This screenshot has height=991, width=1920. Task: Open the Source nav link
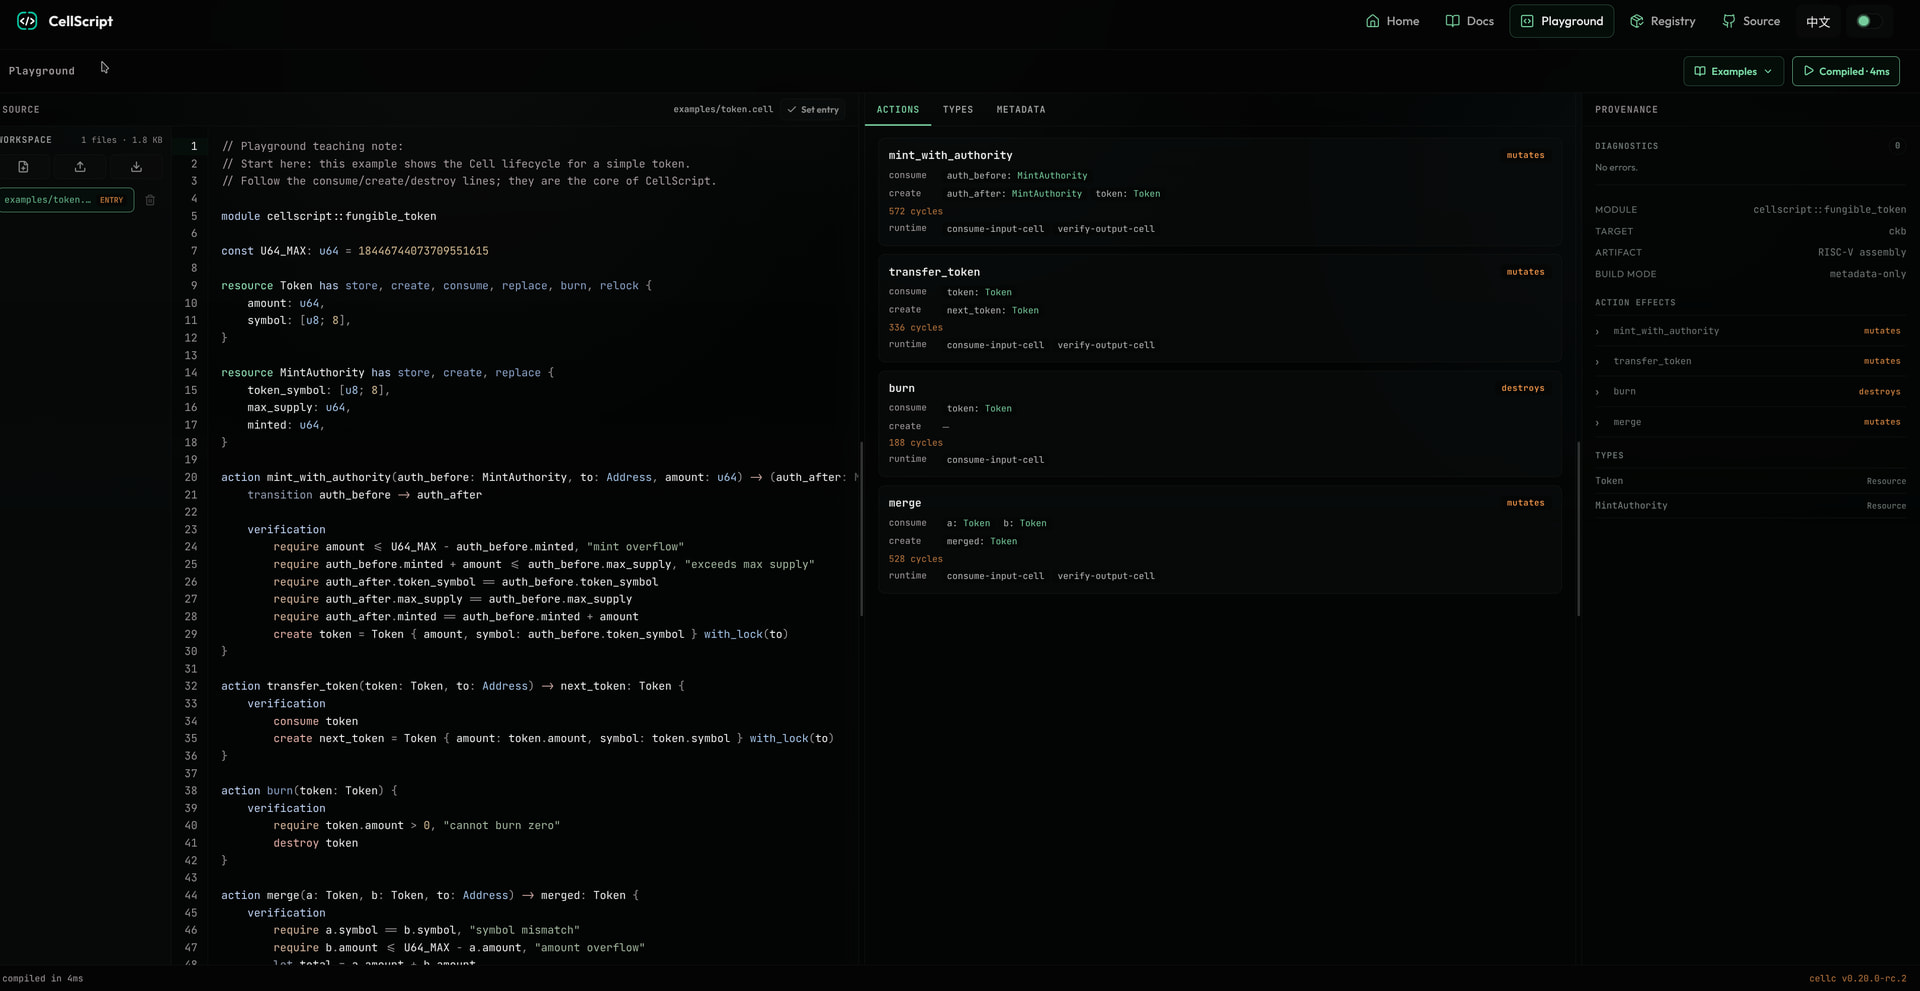pos(1750,21)
